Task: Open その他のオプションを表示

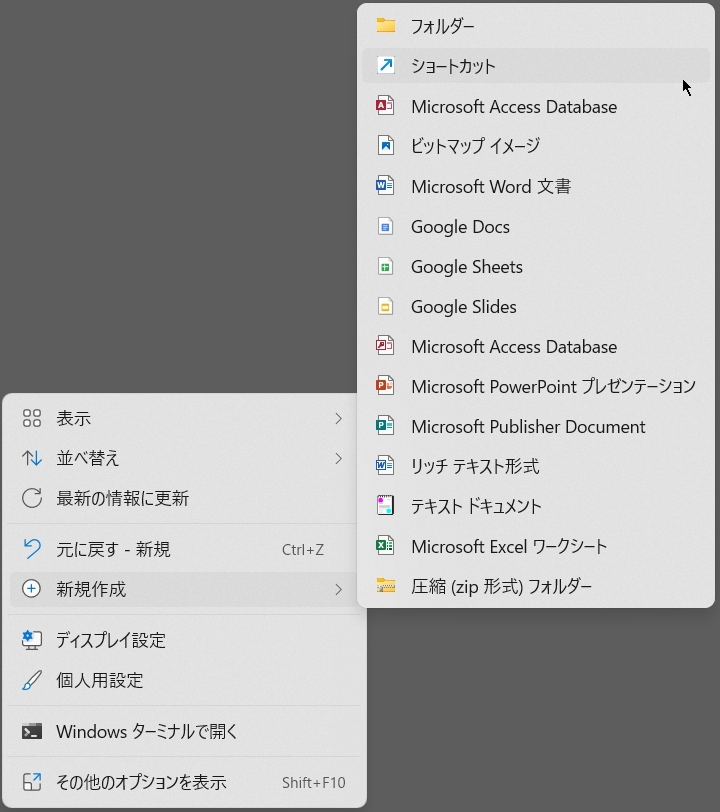Action: pyautogui.click(x=141, y=782)
